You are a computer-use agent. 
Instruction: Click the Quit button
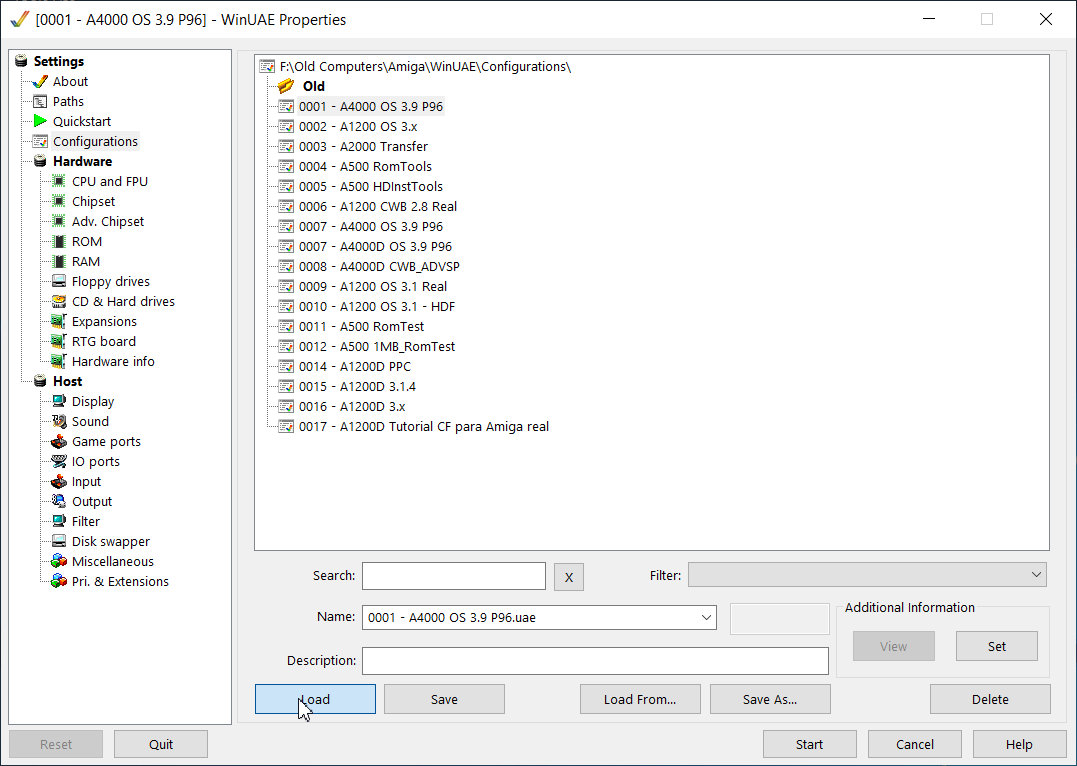161,744
